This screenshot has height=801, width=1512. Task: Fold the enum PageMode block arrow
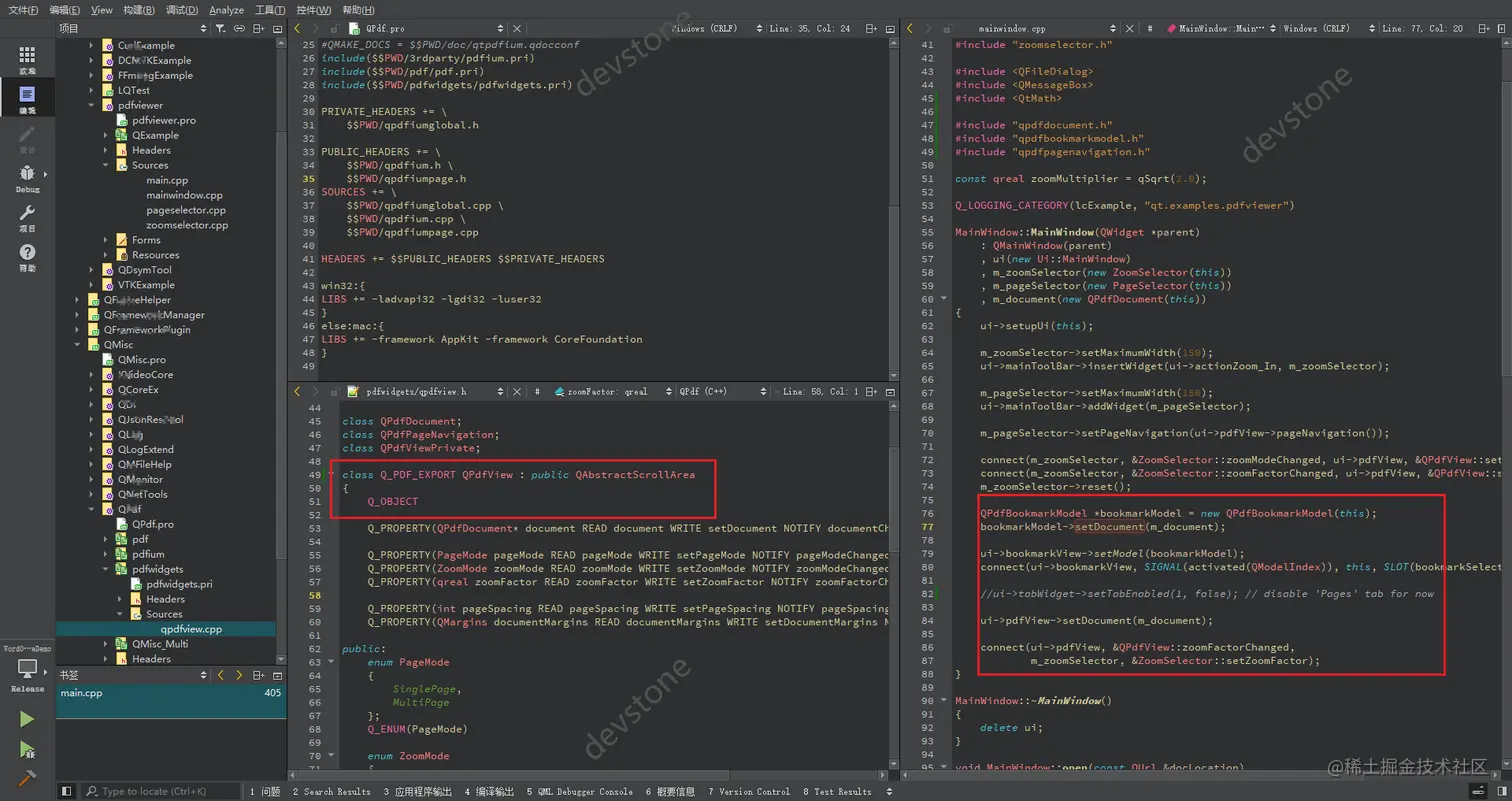tap(331, 662)
